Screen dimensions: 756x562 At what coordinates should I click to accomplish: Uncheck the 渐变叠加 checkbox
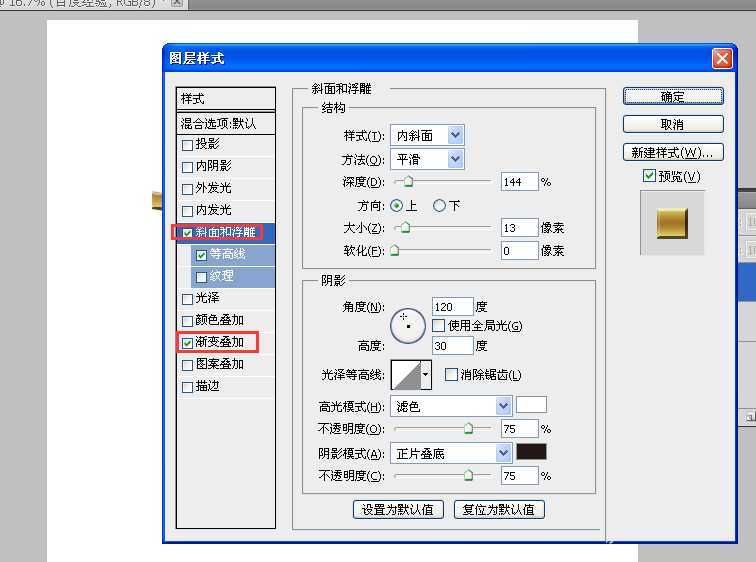click(188, 343)
